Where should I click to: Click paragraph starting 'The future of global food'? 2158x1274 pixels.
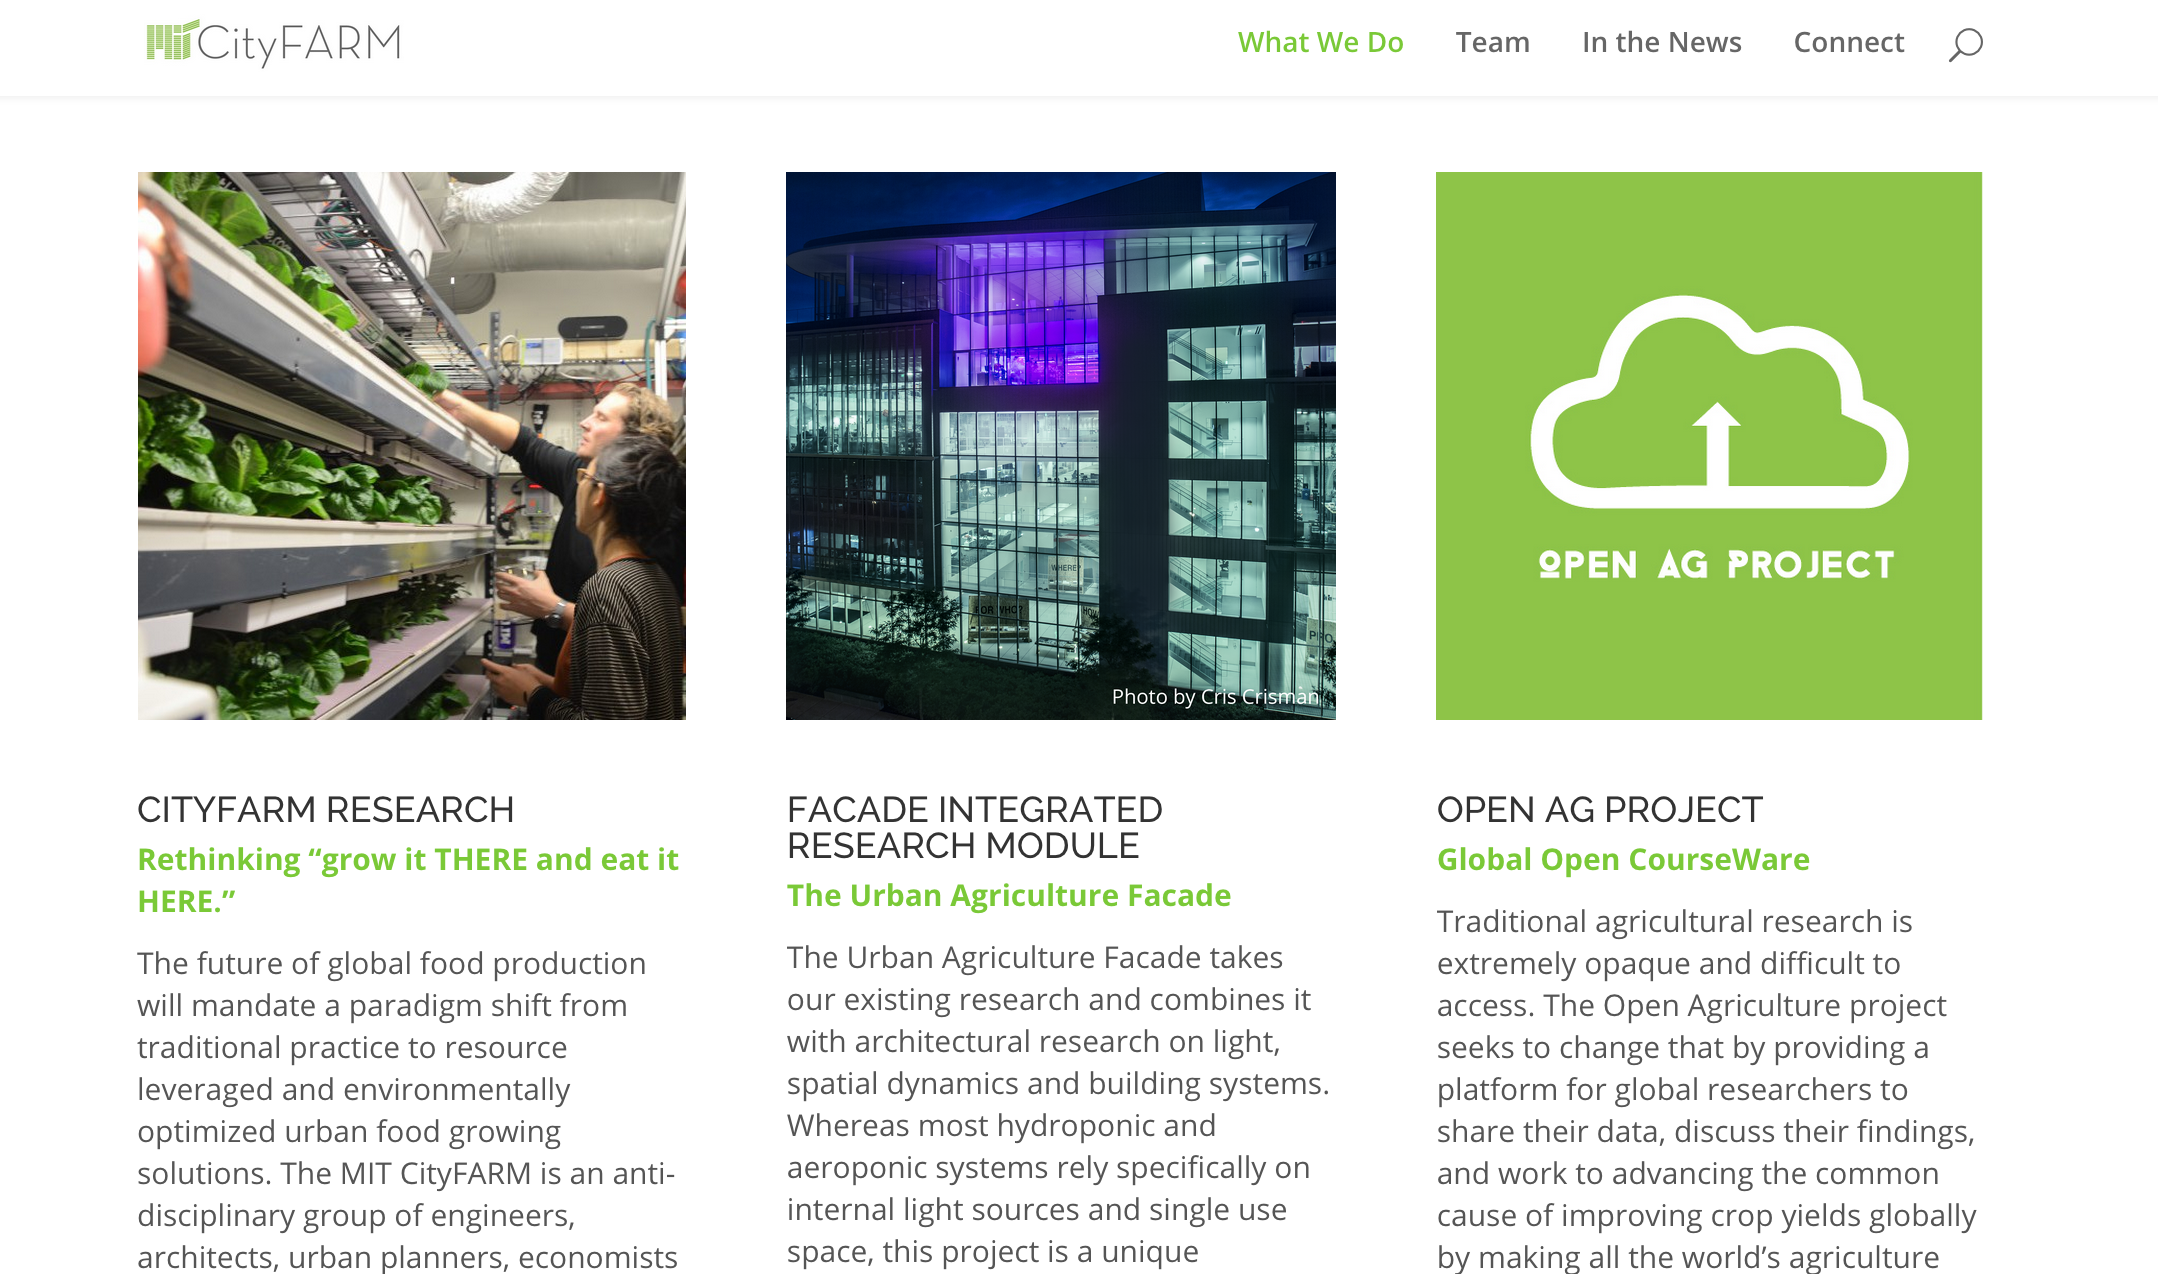(x=408, y=1109)
